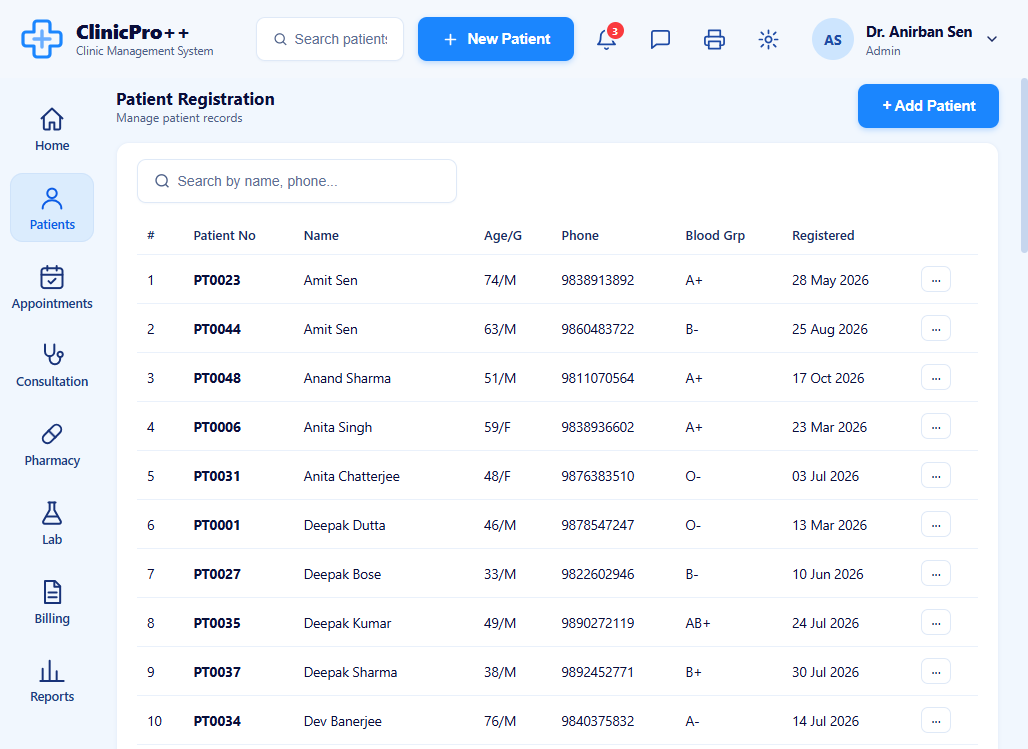Screen dimensions: 1028x749
Task: Focus the Search by name, phone field
Action: tap(297, 181)
